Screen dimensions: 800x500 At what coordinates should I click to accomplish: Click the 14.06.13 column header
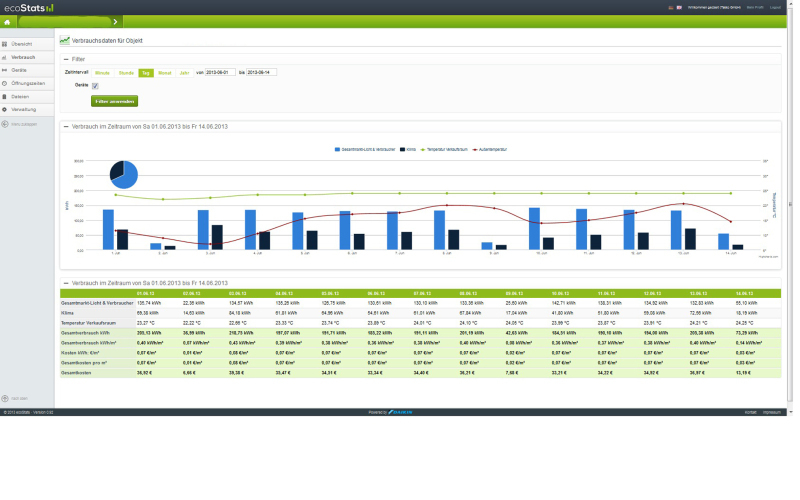744,294
